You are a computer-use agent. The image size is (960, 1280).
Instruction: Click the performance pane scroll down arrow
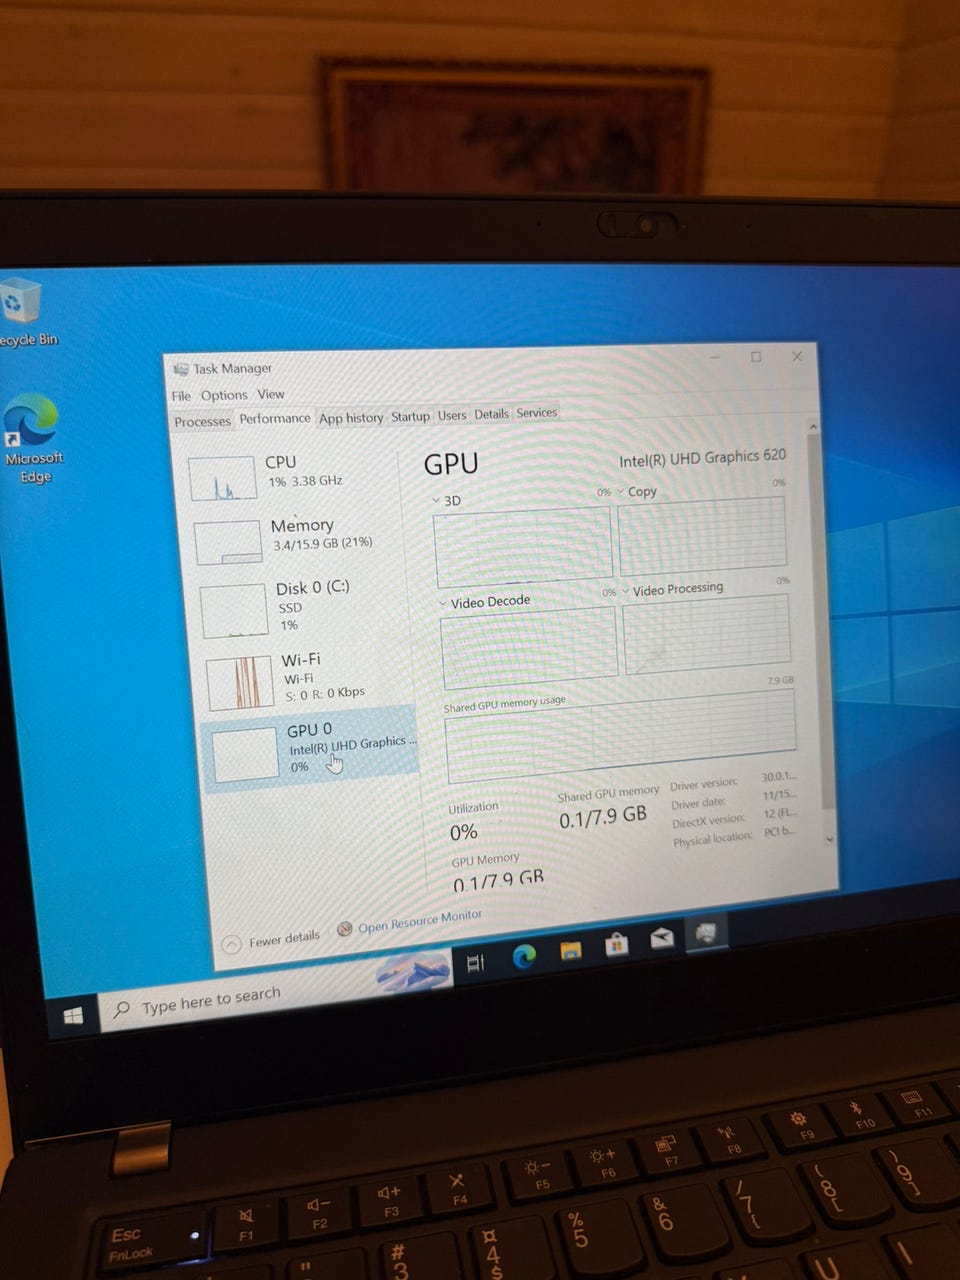tap(828, 840)
